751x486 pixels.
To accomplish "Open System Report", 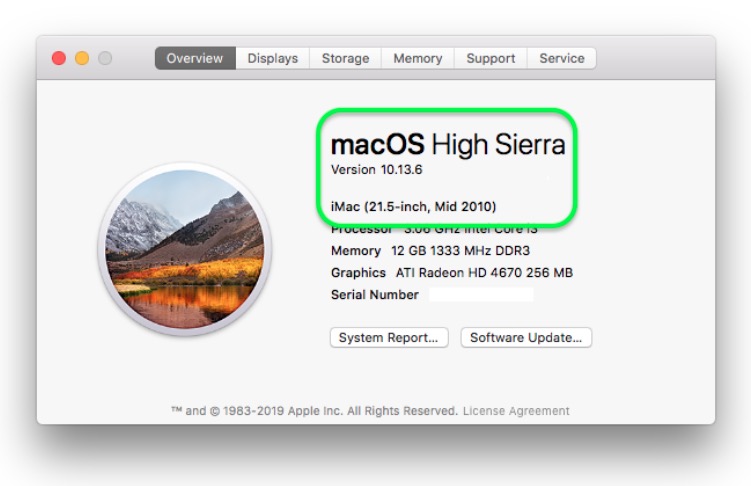I will pyautogui.click(x=389, y=338).
